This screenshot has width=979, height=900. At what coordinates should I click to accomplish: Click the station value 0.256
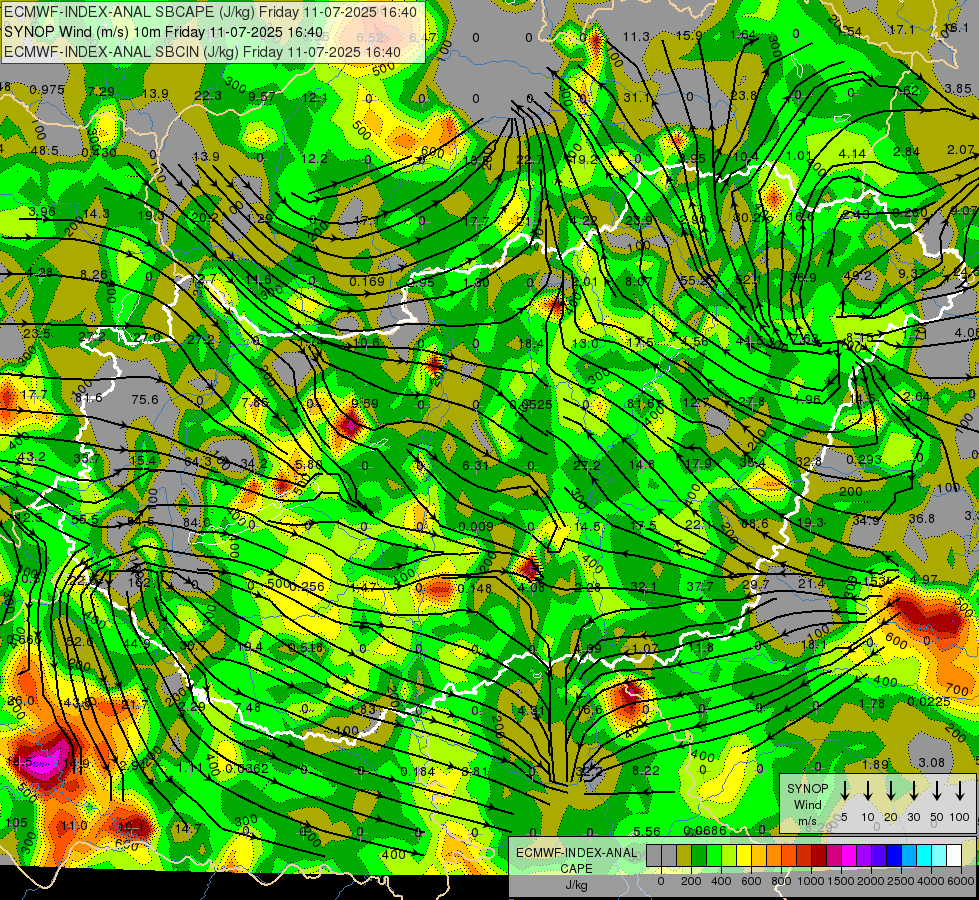(x=307, y=586)
